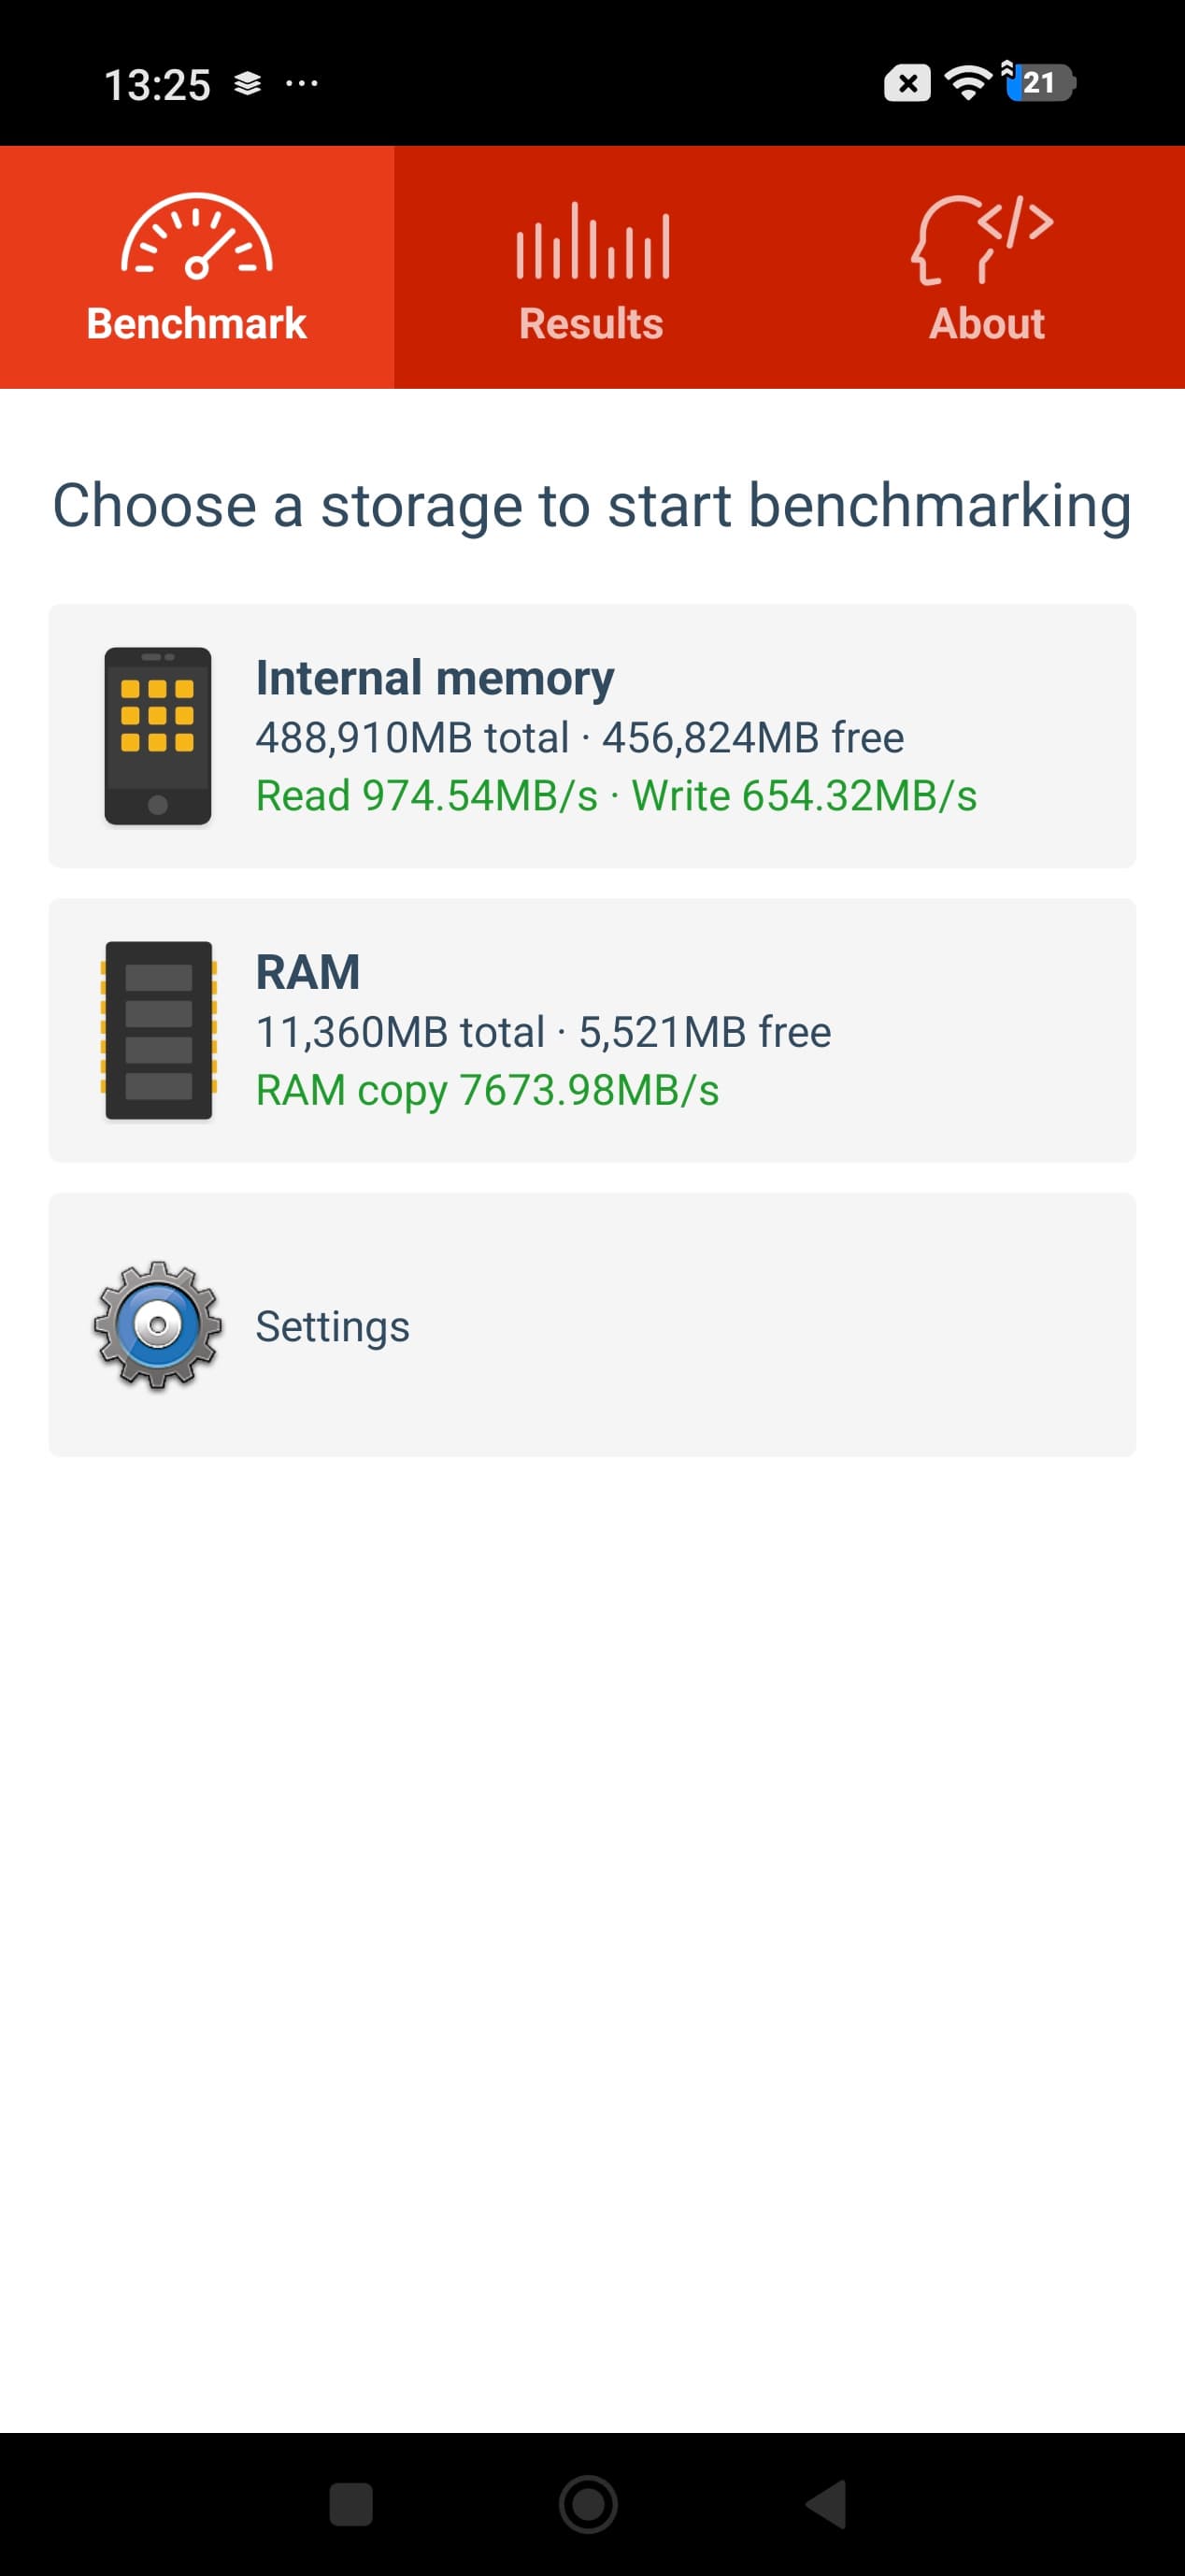1185x2576 pixels.
Task: Tap the battery indicator showing 21
Action: [1039, 82]
